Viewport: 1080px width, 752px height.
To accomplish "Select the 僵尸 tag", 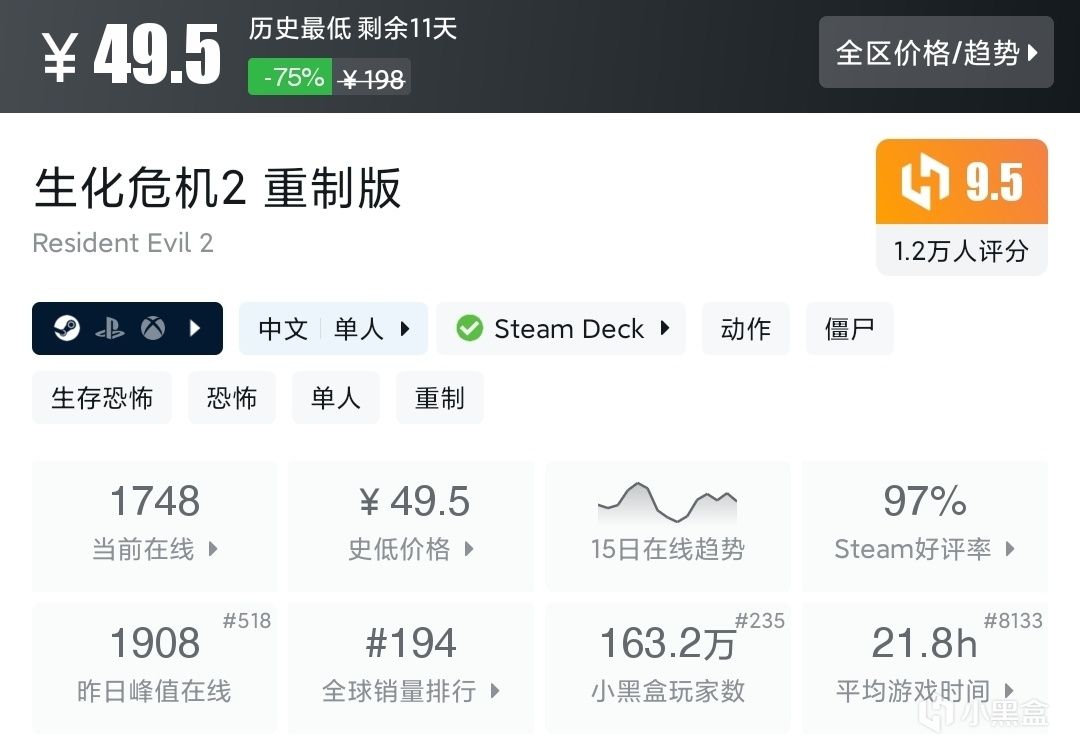I will tap(849, 328).
